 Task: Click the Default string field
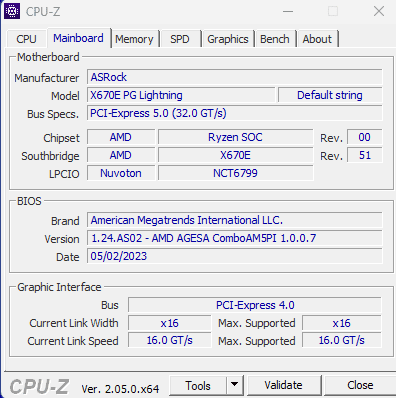click(330, 95)
